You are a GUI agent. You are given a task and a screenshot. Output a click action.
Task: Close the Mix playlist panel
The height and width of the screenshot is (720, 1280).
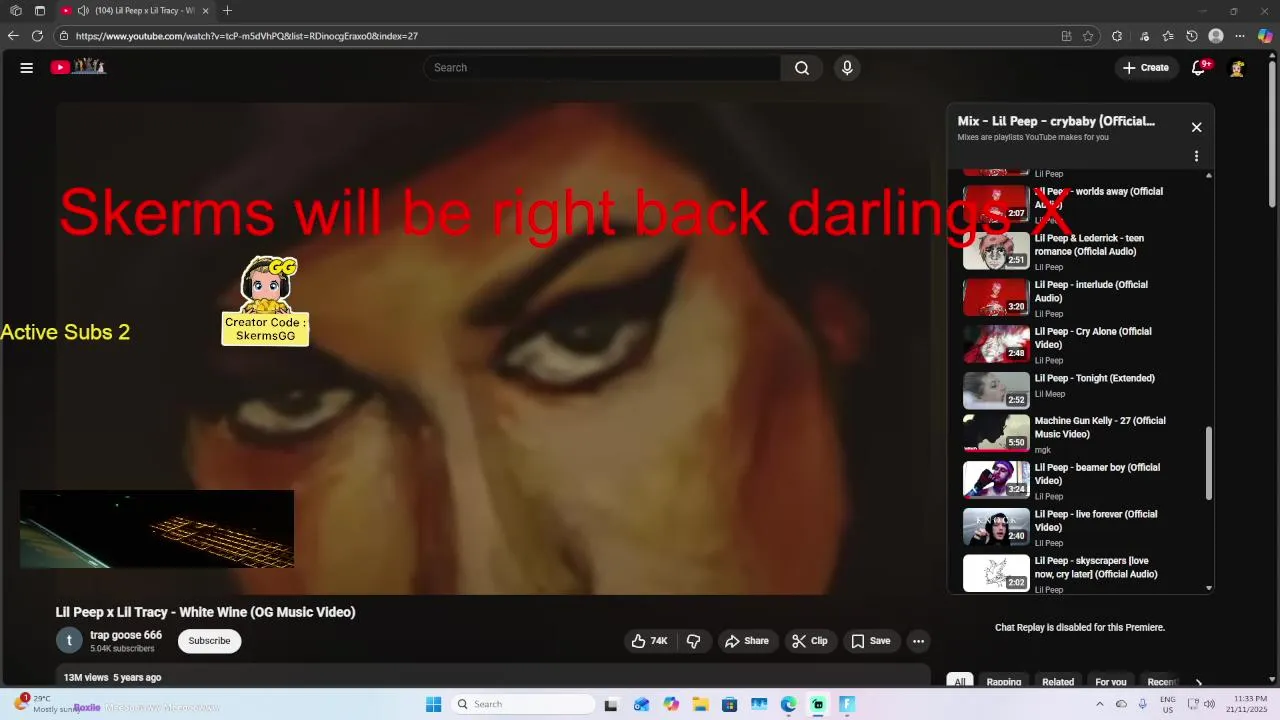1196,127
